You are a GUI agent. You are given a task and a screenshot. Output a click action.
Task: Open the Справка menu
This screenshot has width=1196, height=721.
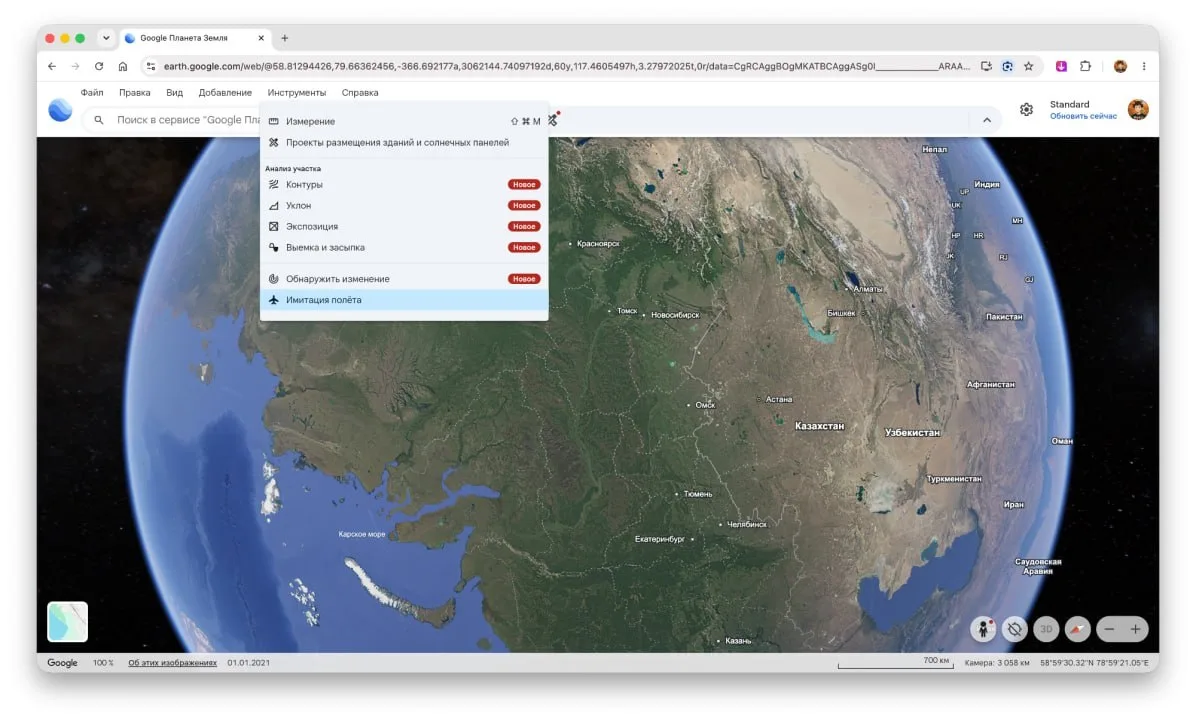click(360, 92)
